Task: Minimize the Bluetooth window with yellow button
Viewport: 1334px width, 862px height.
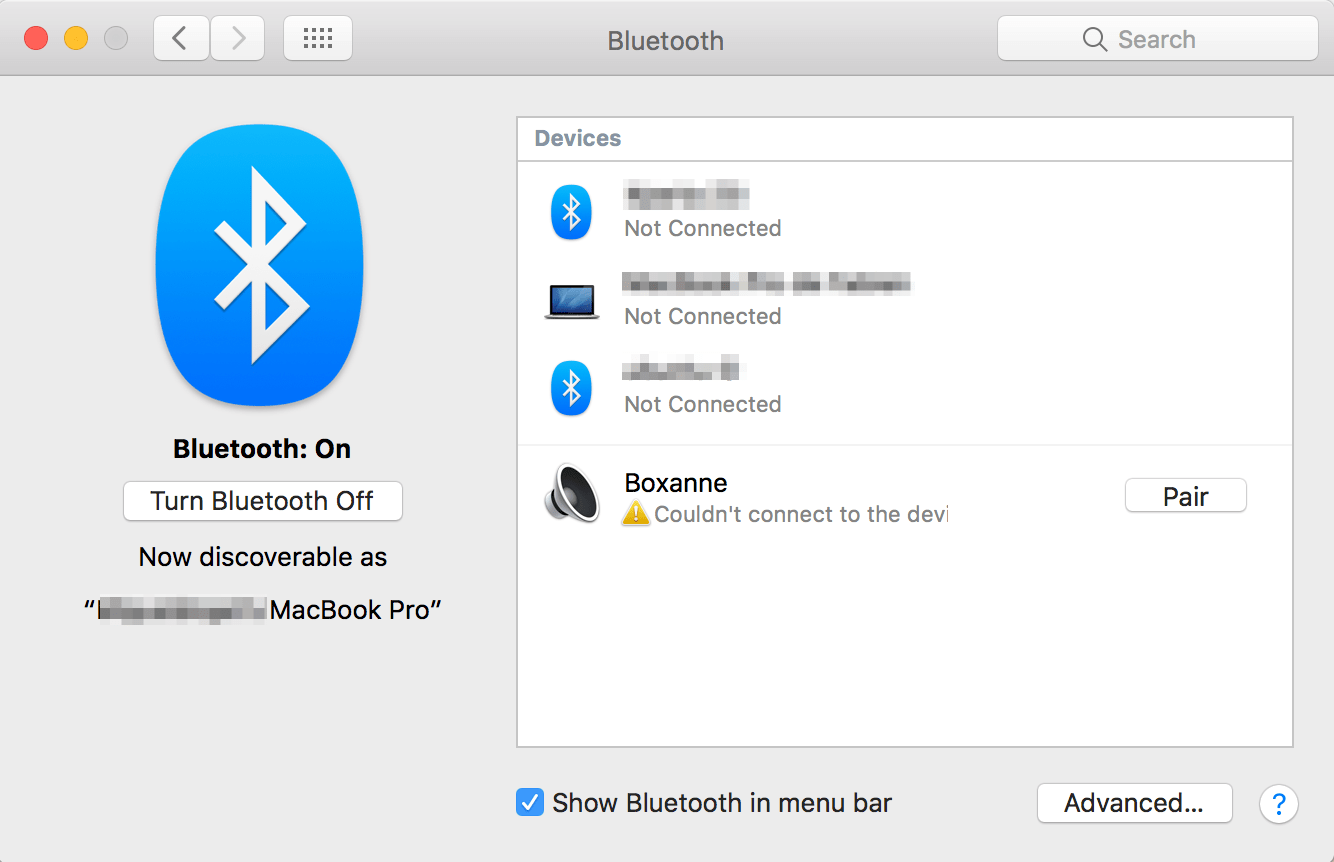Action: (76, 39)
